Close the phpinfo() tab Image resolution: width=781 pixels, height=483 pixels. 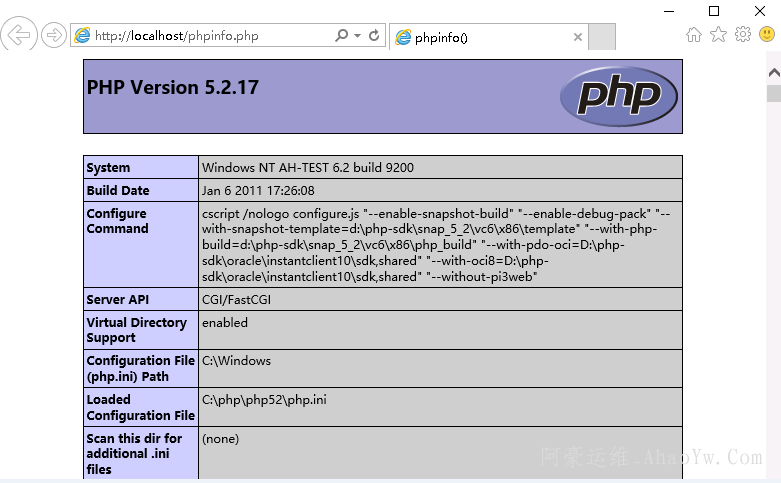[x=577, y=37]
